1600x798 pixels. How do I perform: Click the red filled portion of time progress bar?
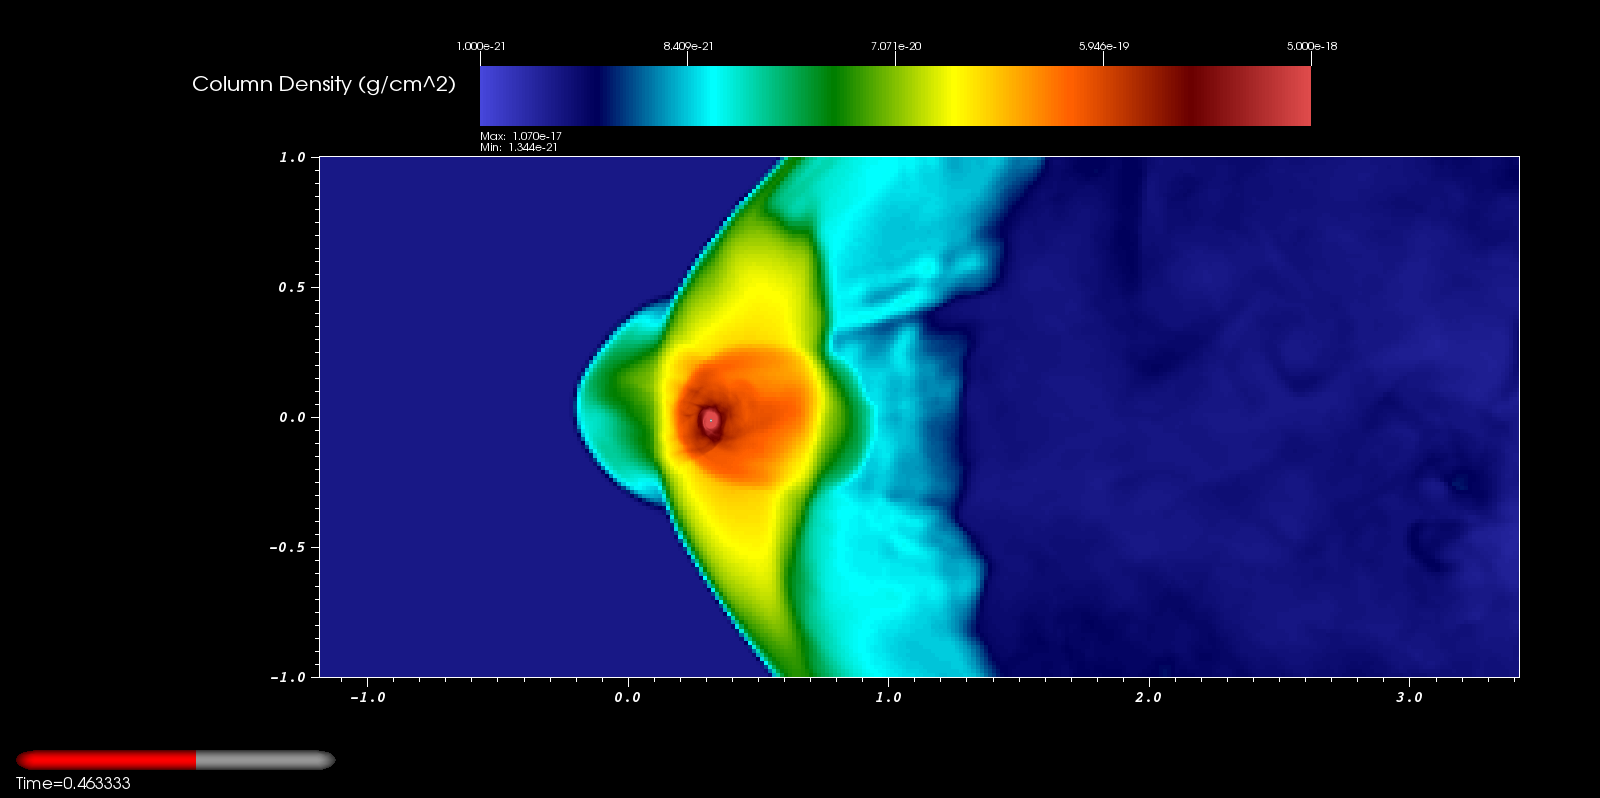coord(106,760)
